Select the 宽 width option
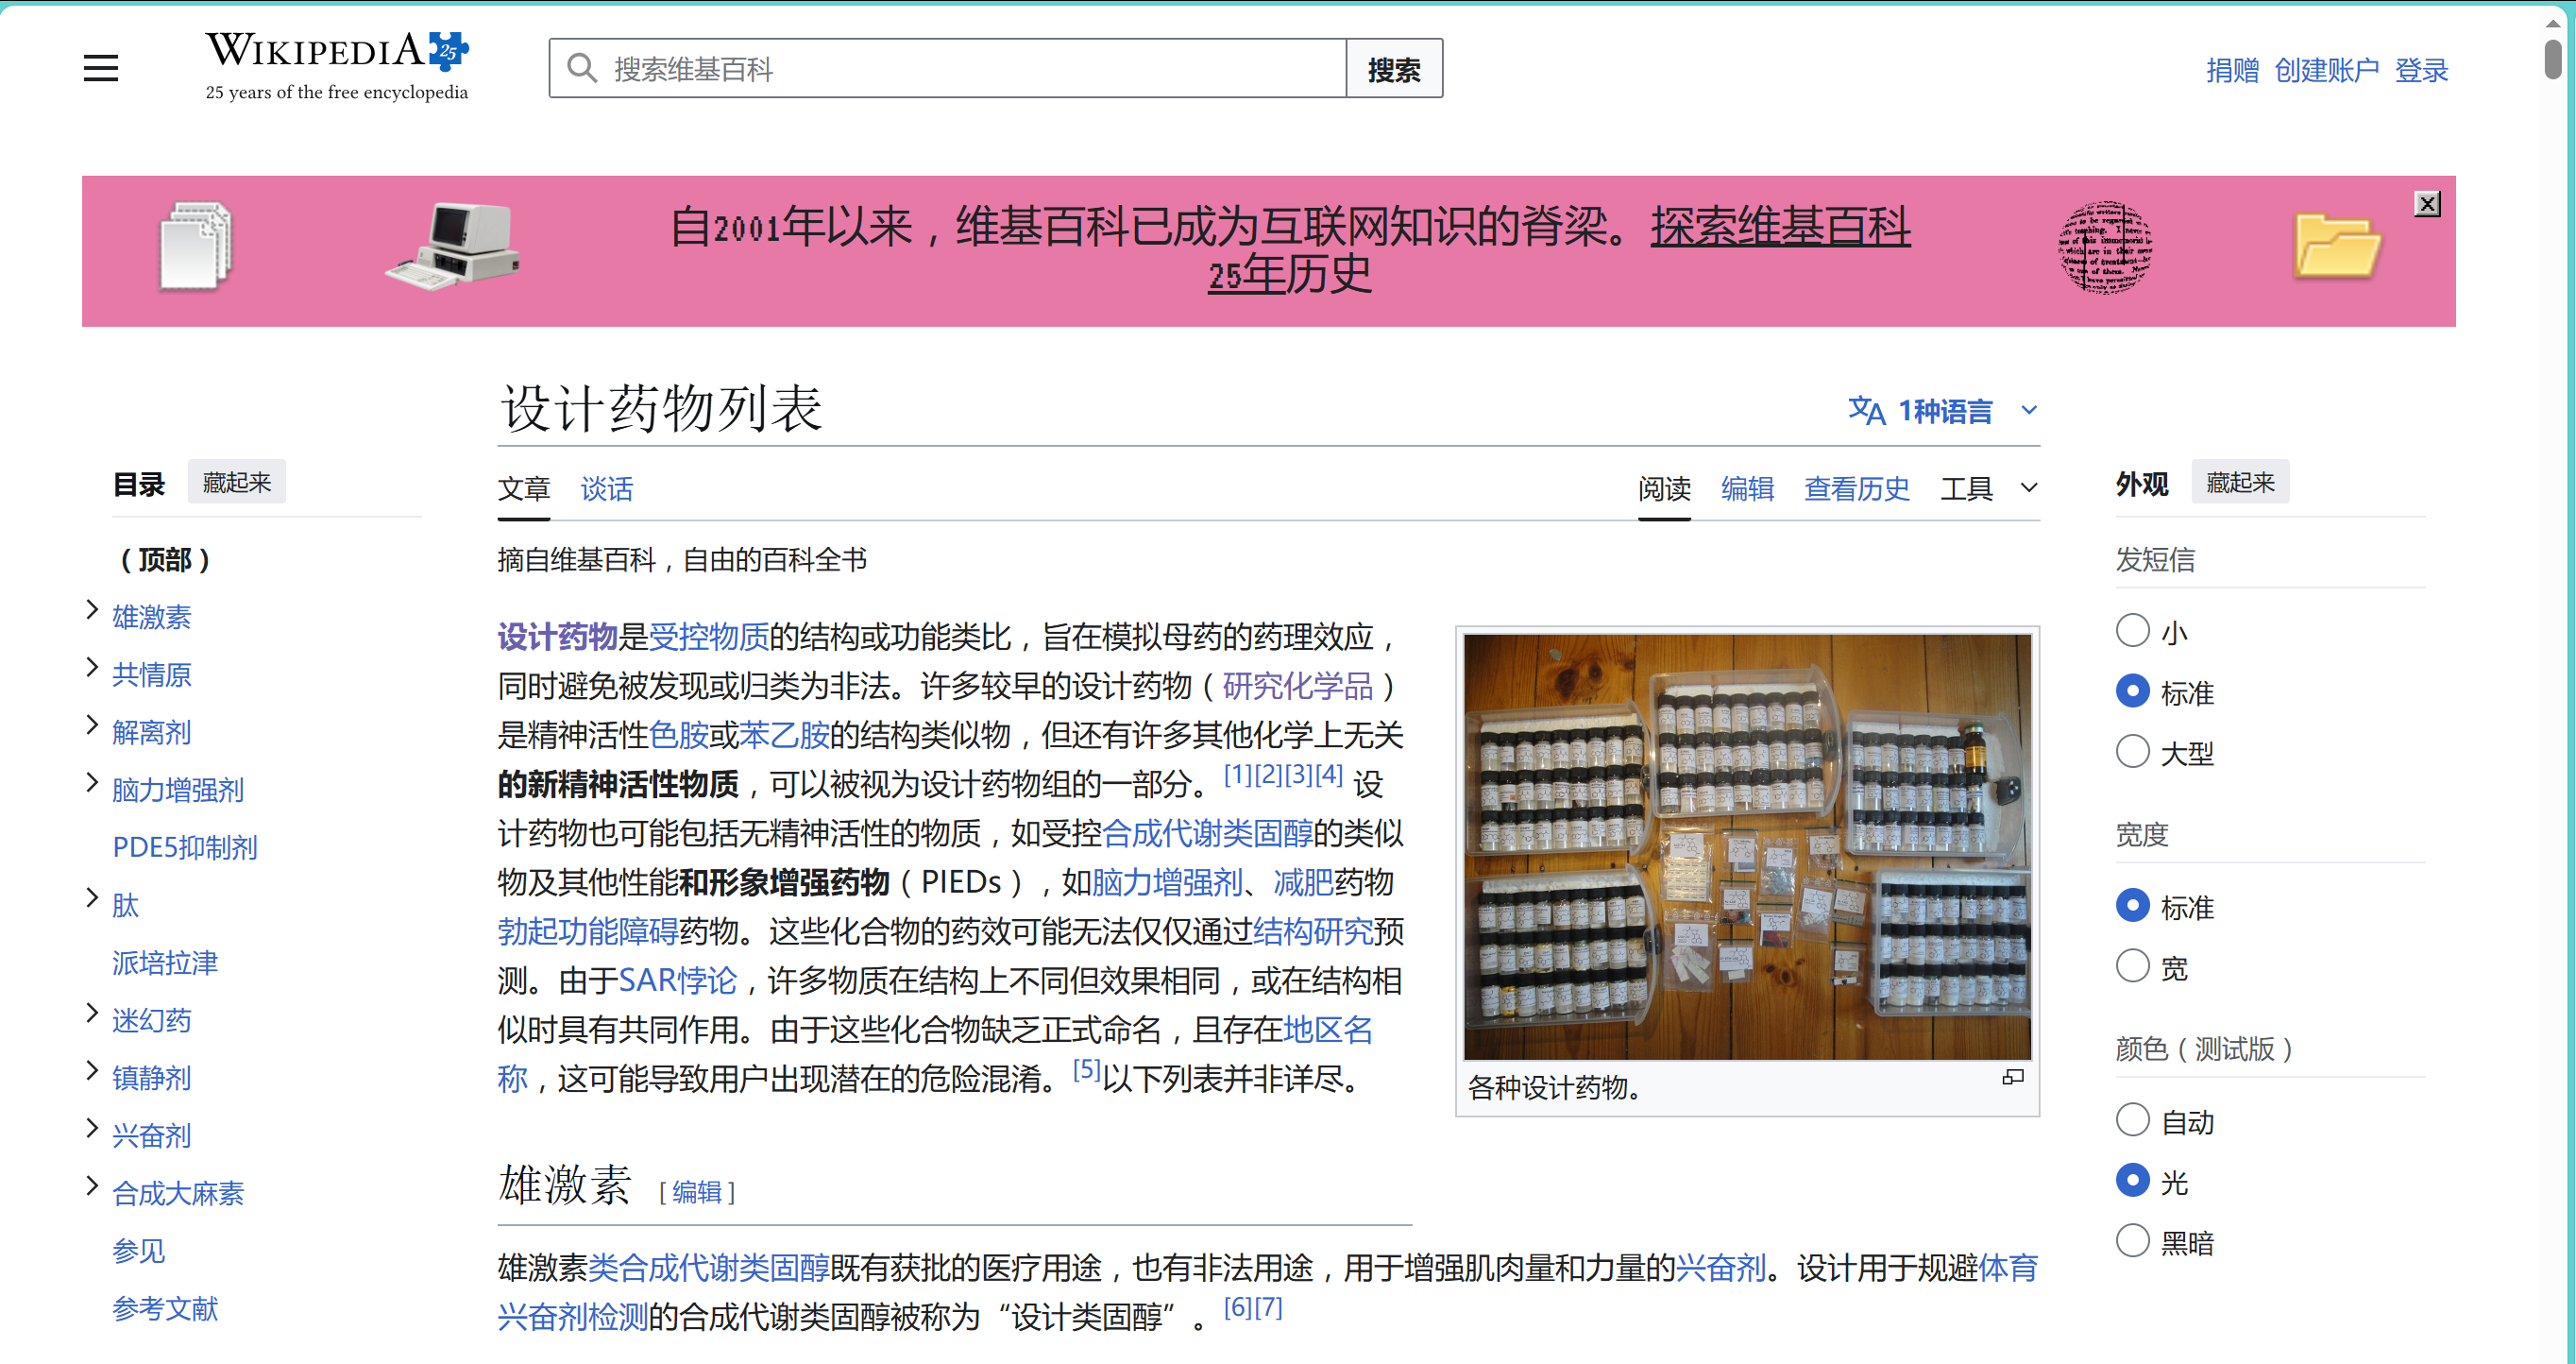 2132,966
